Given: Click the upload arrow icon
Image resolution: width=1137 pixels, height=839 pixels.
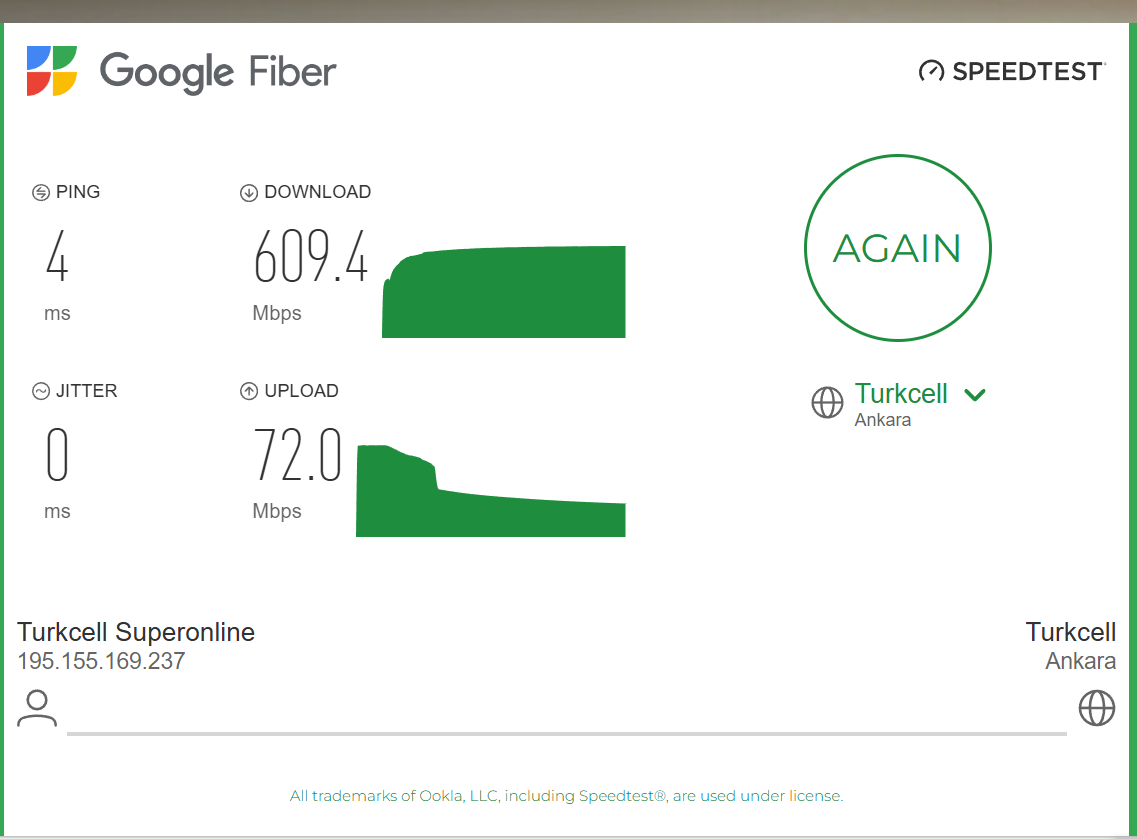Looking at the screenshot, I should click(249, 392).
